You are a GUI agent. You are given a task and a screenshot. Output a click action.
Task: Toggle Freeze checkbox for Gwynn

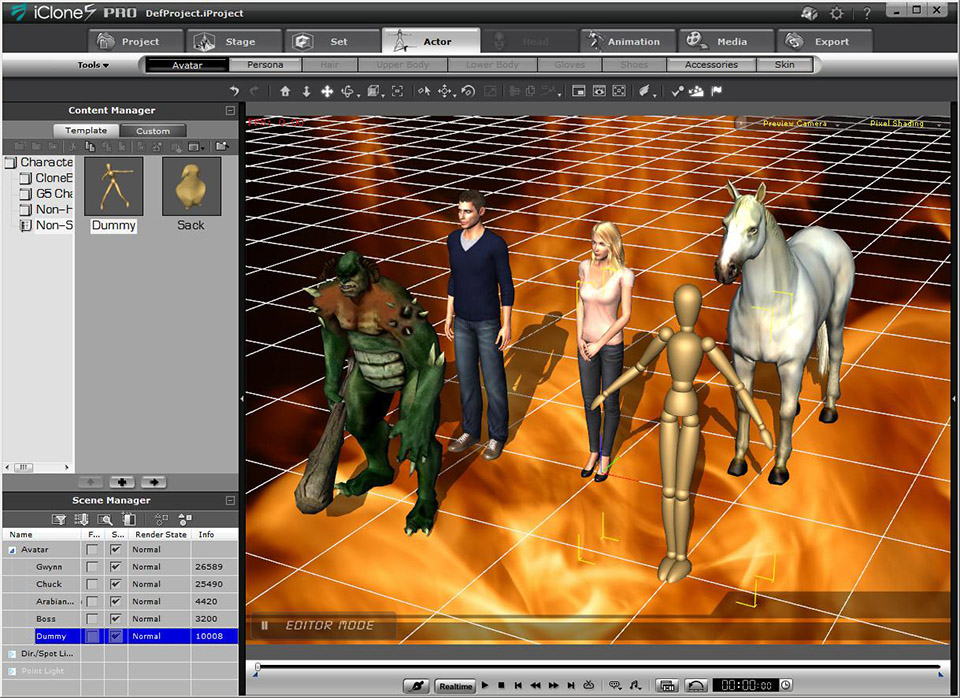[92, 567]
